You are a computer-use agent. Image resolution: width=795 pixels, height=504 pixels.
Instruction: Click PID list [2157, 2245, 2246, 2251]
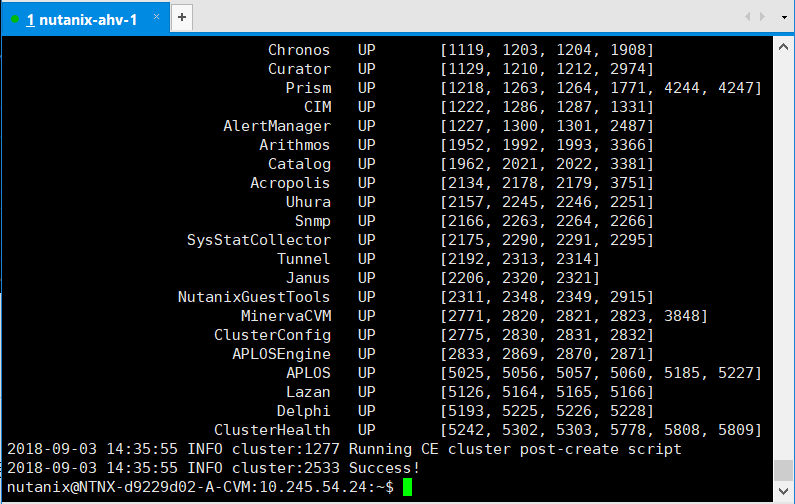[x=547, y=202]
